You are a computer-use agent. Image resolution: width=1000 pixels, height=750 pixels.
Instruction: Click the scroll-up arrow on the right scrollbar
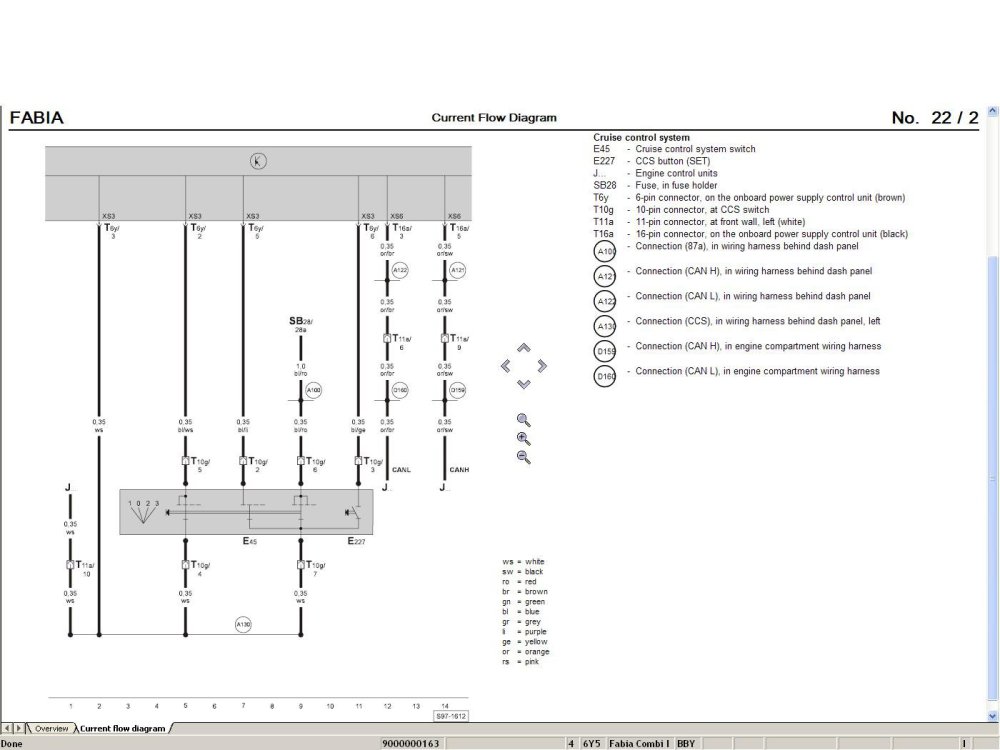coord(992,110)
